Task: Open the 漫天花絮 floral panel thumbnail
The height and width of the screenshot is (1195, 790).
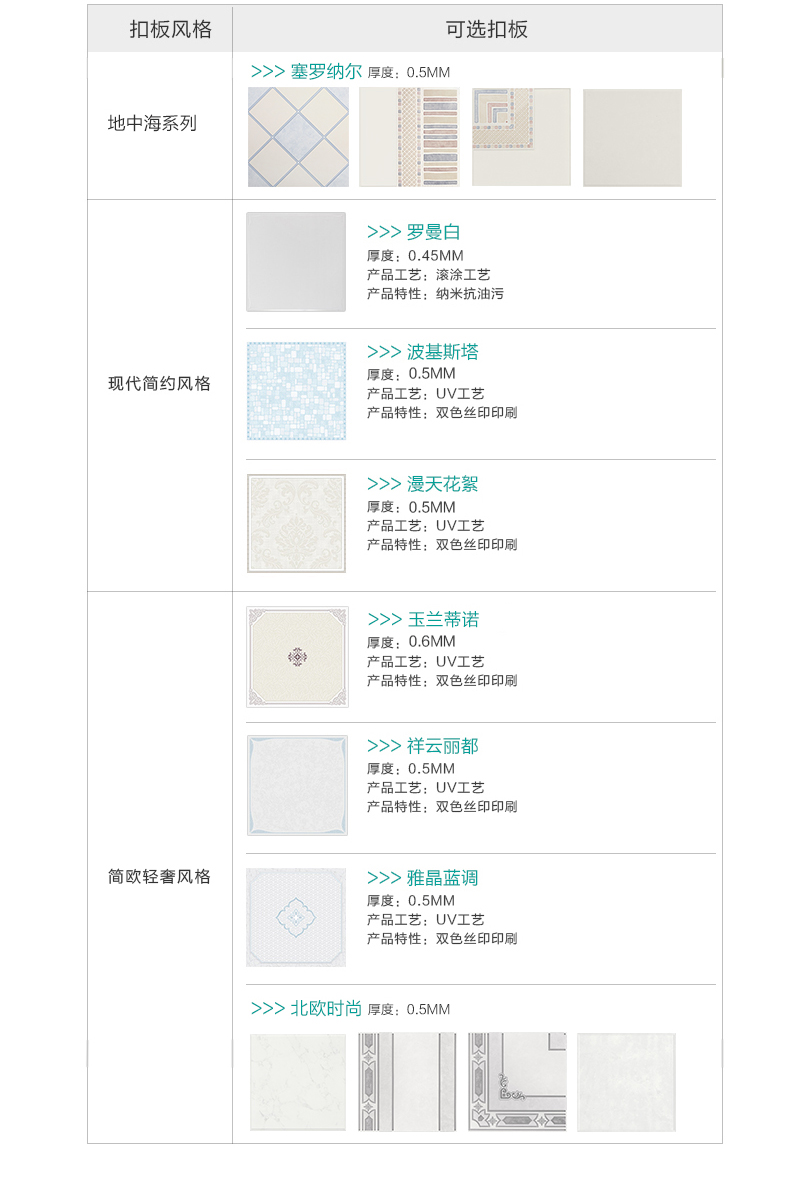Action: (296, 523)
